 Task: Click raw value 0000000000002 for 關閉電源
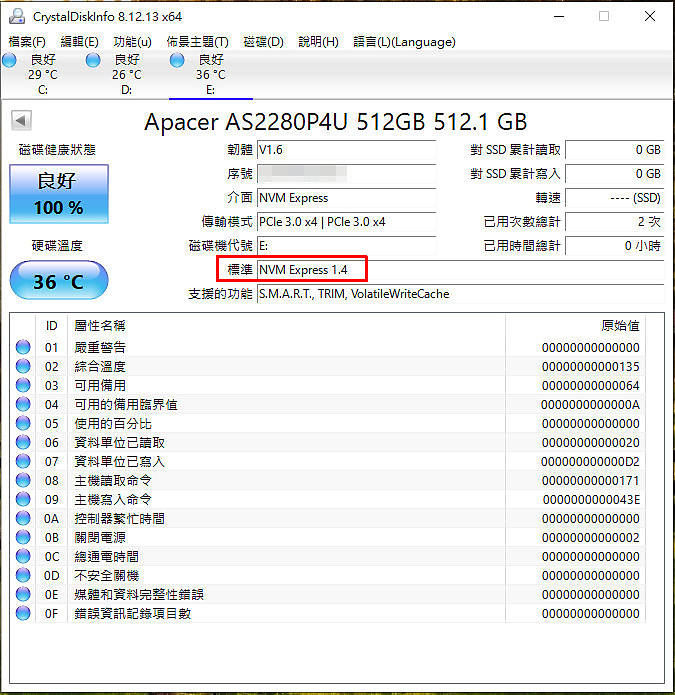click(x=590, y=538)
